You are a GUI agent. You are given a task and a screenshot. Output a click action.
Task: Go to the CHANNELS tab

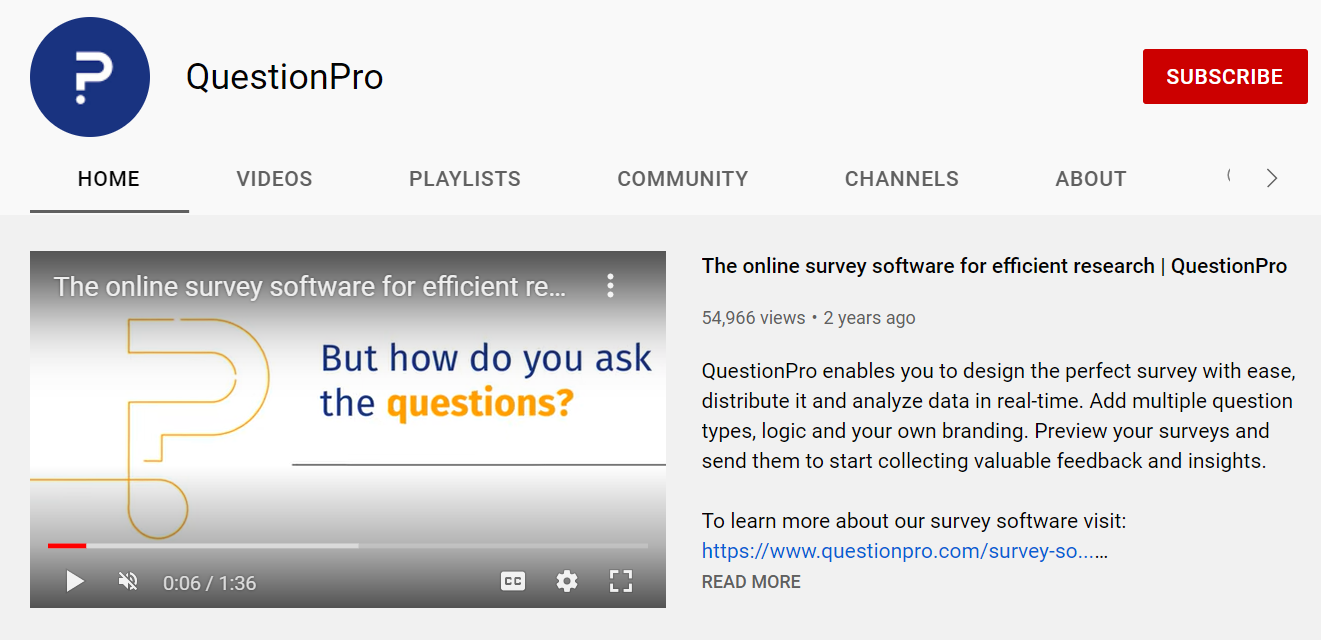click(902, 179)
